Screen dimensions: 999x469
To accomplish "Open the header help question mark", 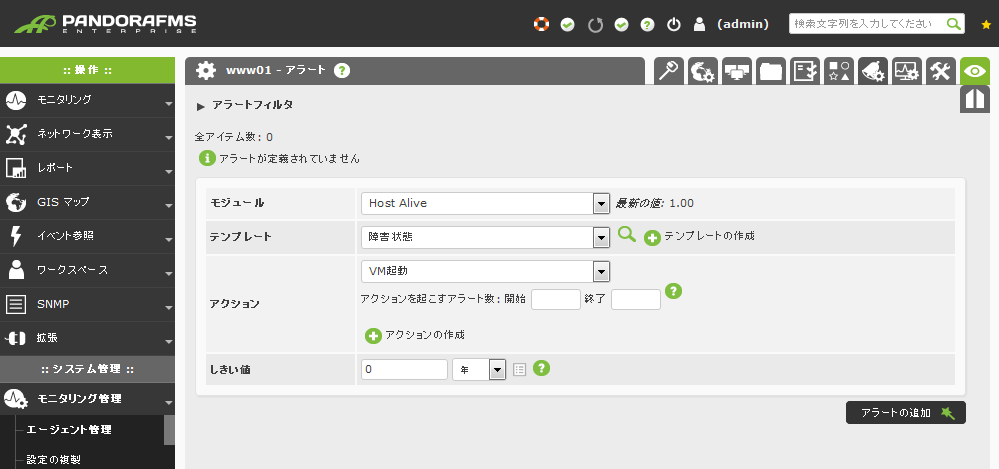I will [647, 25].
